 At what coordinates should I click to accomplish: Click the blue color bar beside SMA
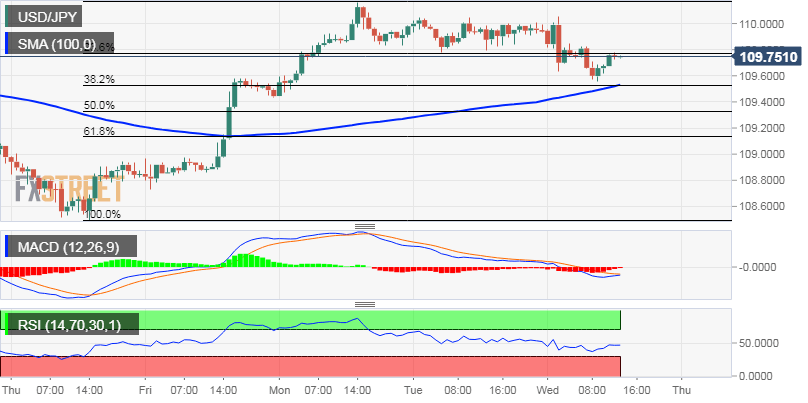pyautogui.click(x=8, y=44)
